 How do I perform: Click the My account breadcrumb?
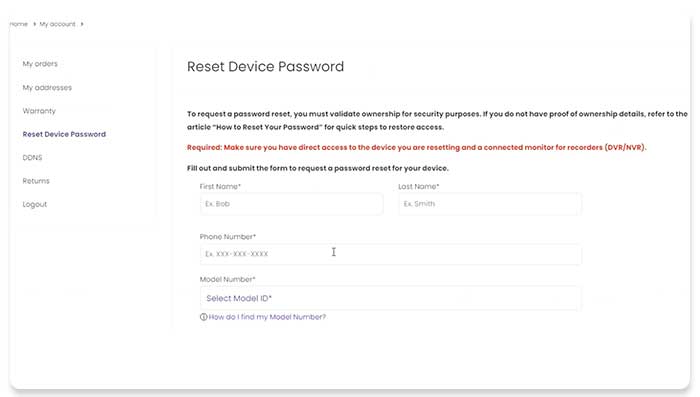(57, 24)
